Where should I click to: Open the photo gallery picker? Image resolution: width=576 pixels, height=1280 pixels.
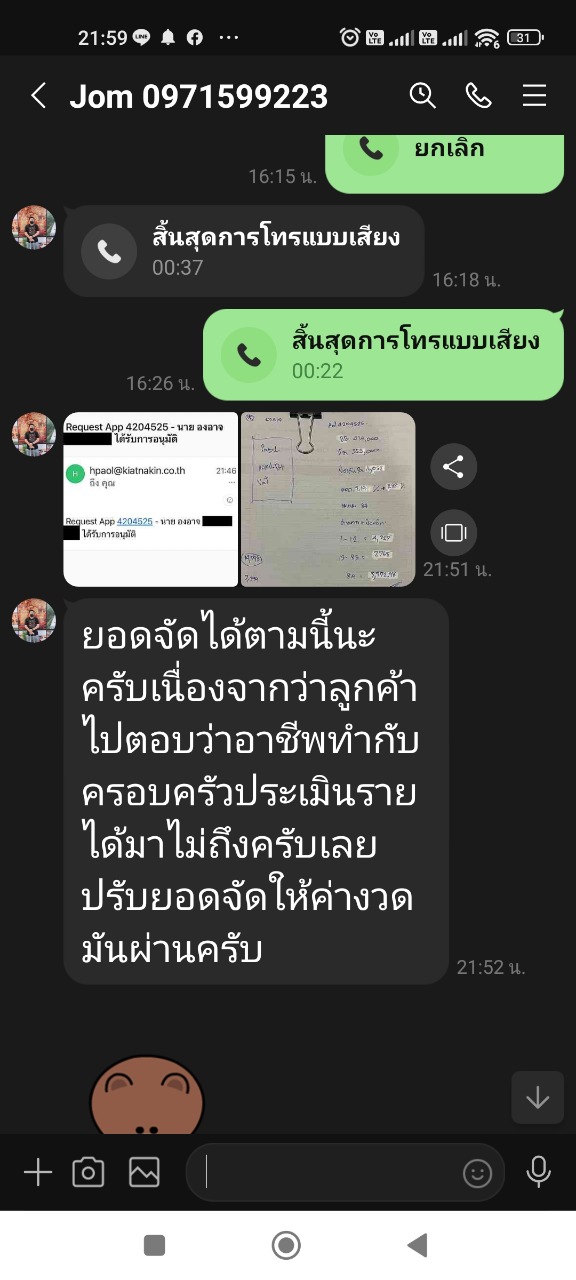144,1172
